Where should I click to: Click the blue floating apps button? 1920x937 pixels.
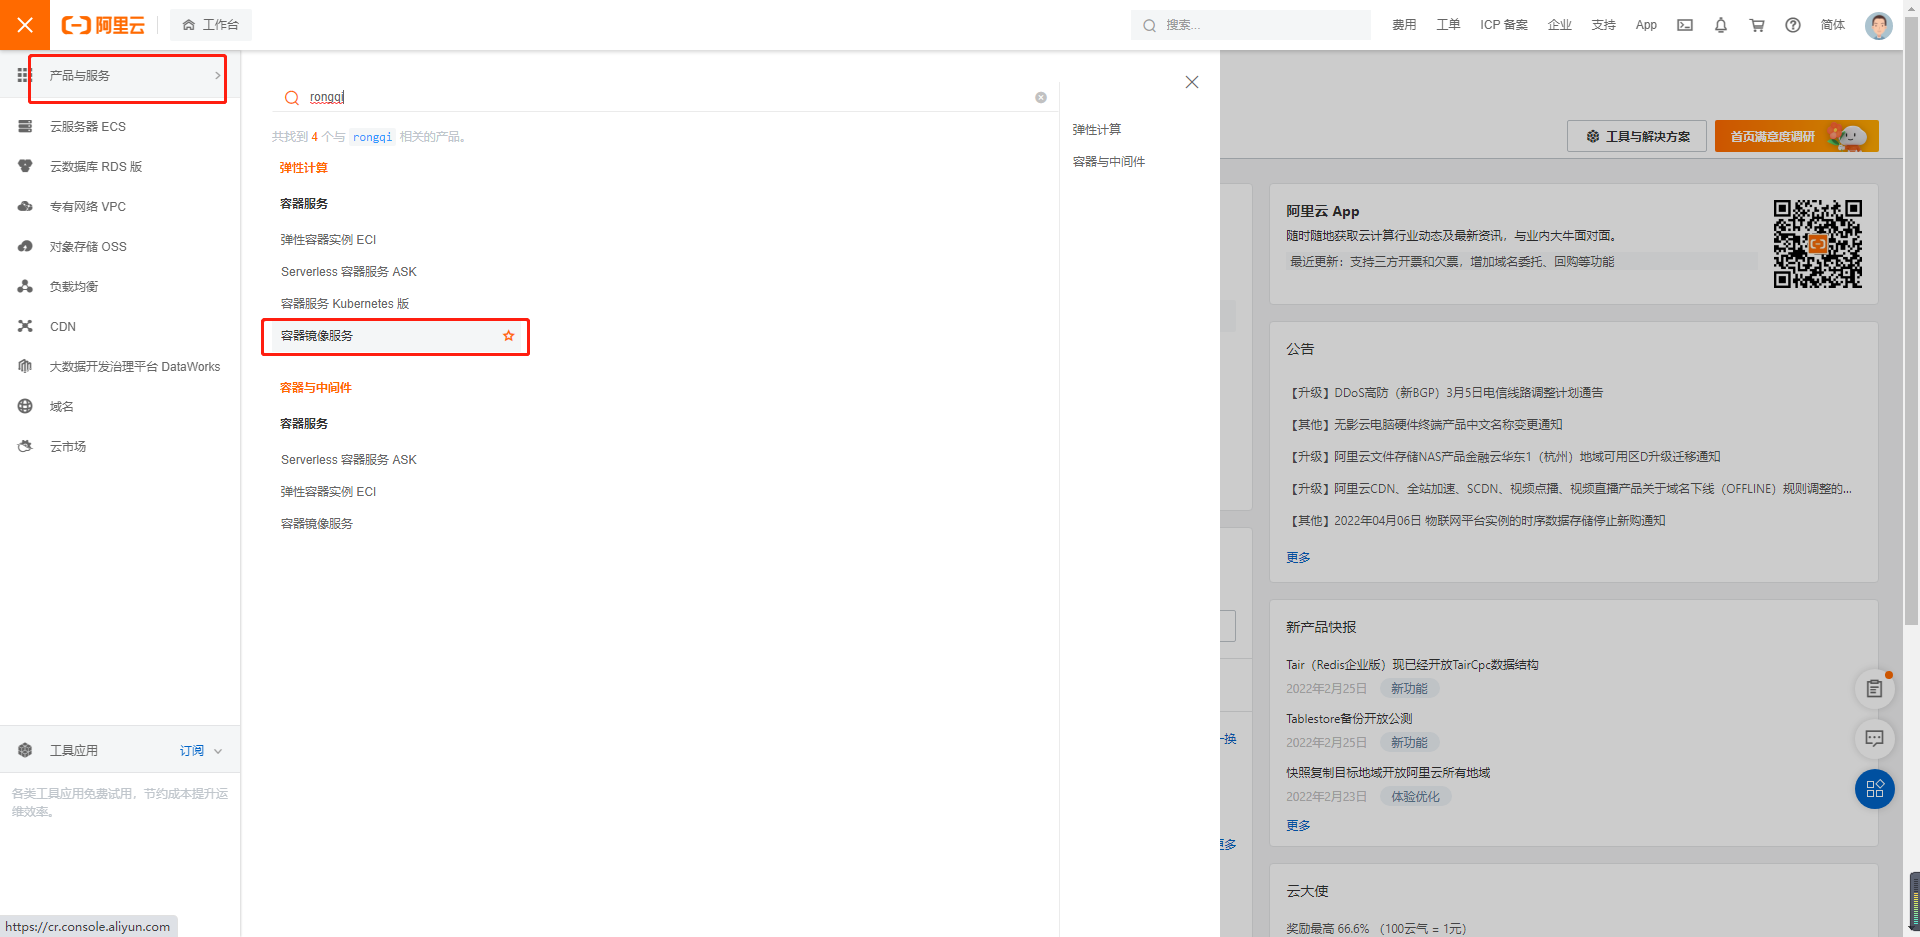point(1875,789)
